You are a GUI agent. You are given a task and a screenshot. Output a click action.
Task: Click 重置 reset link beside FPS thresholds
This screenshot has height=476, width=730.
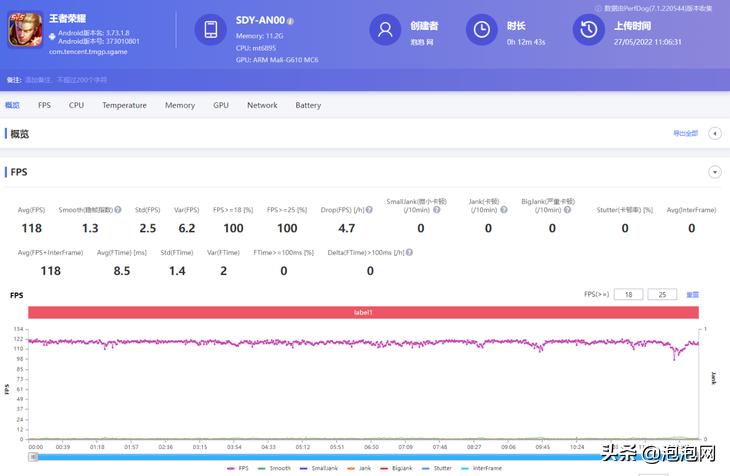692,295
